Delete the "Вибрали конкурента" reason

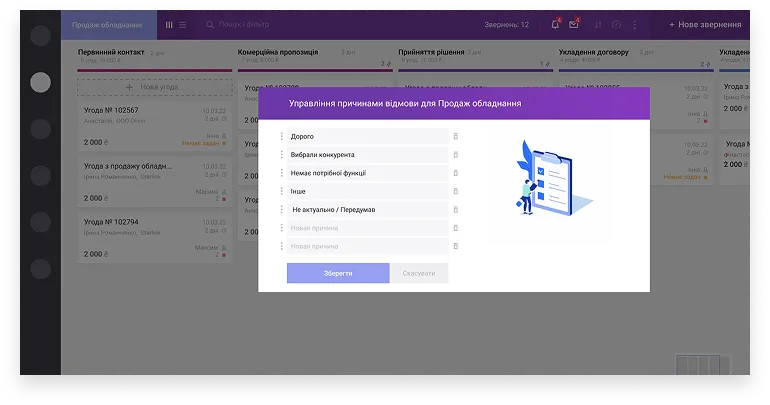tap(456, 155)
